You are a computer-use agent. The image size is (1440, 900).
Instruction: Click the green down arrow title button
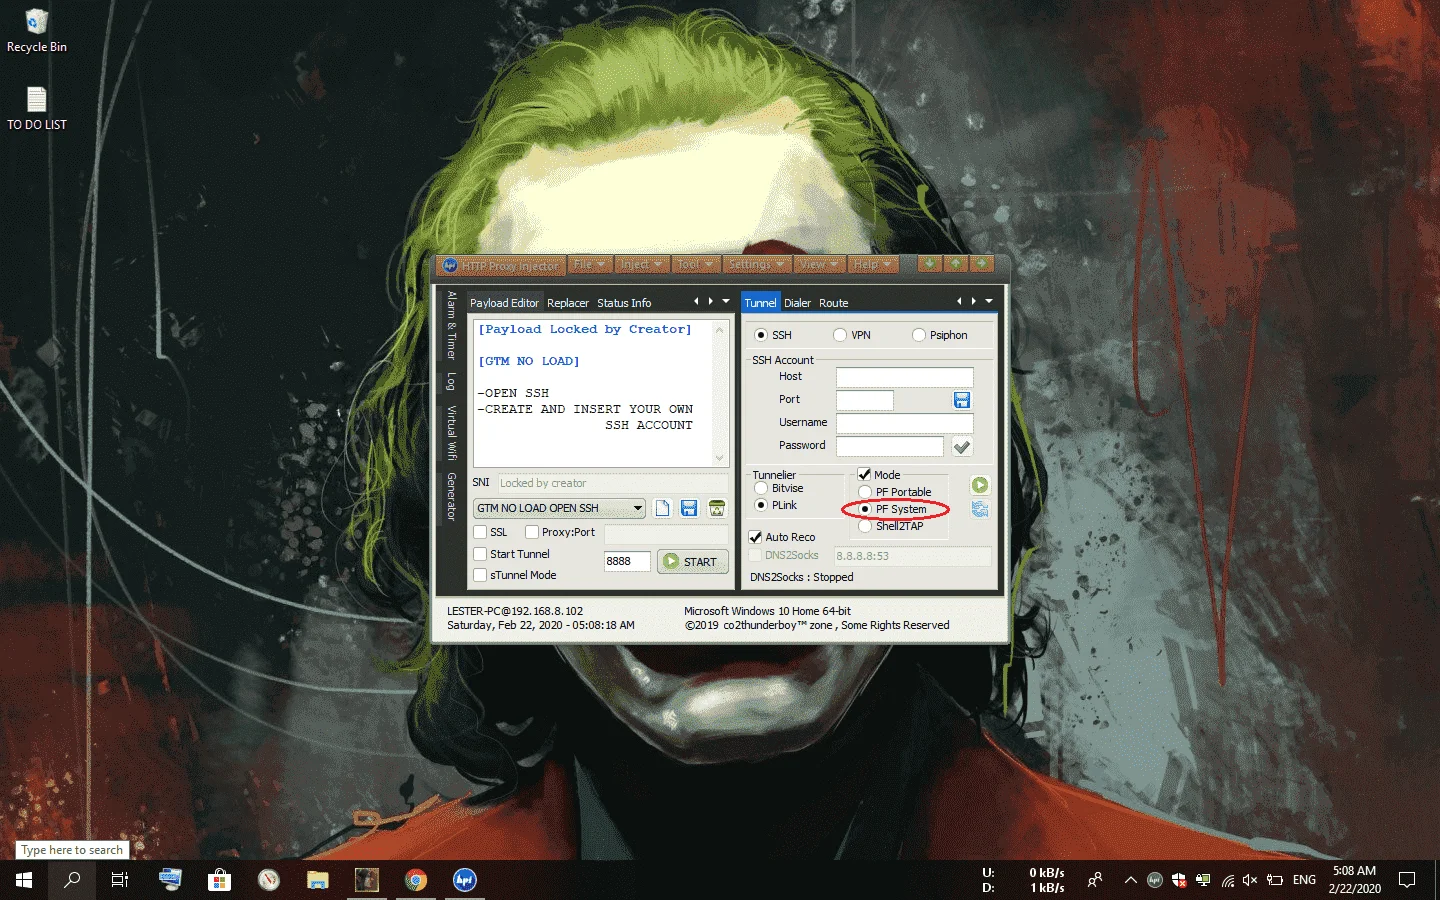(930, 264)
